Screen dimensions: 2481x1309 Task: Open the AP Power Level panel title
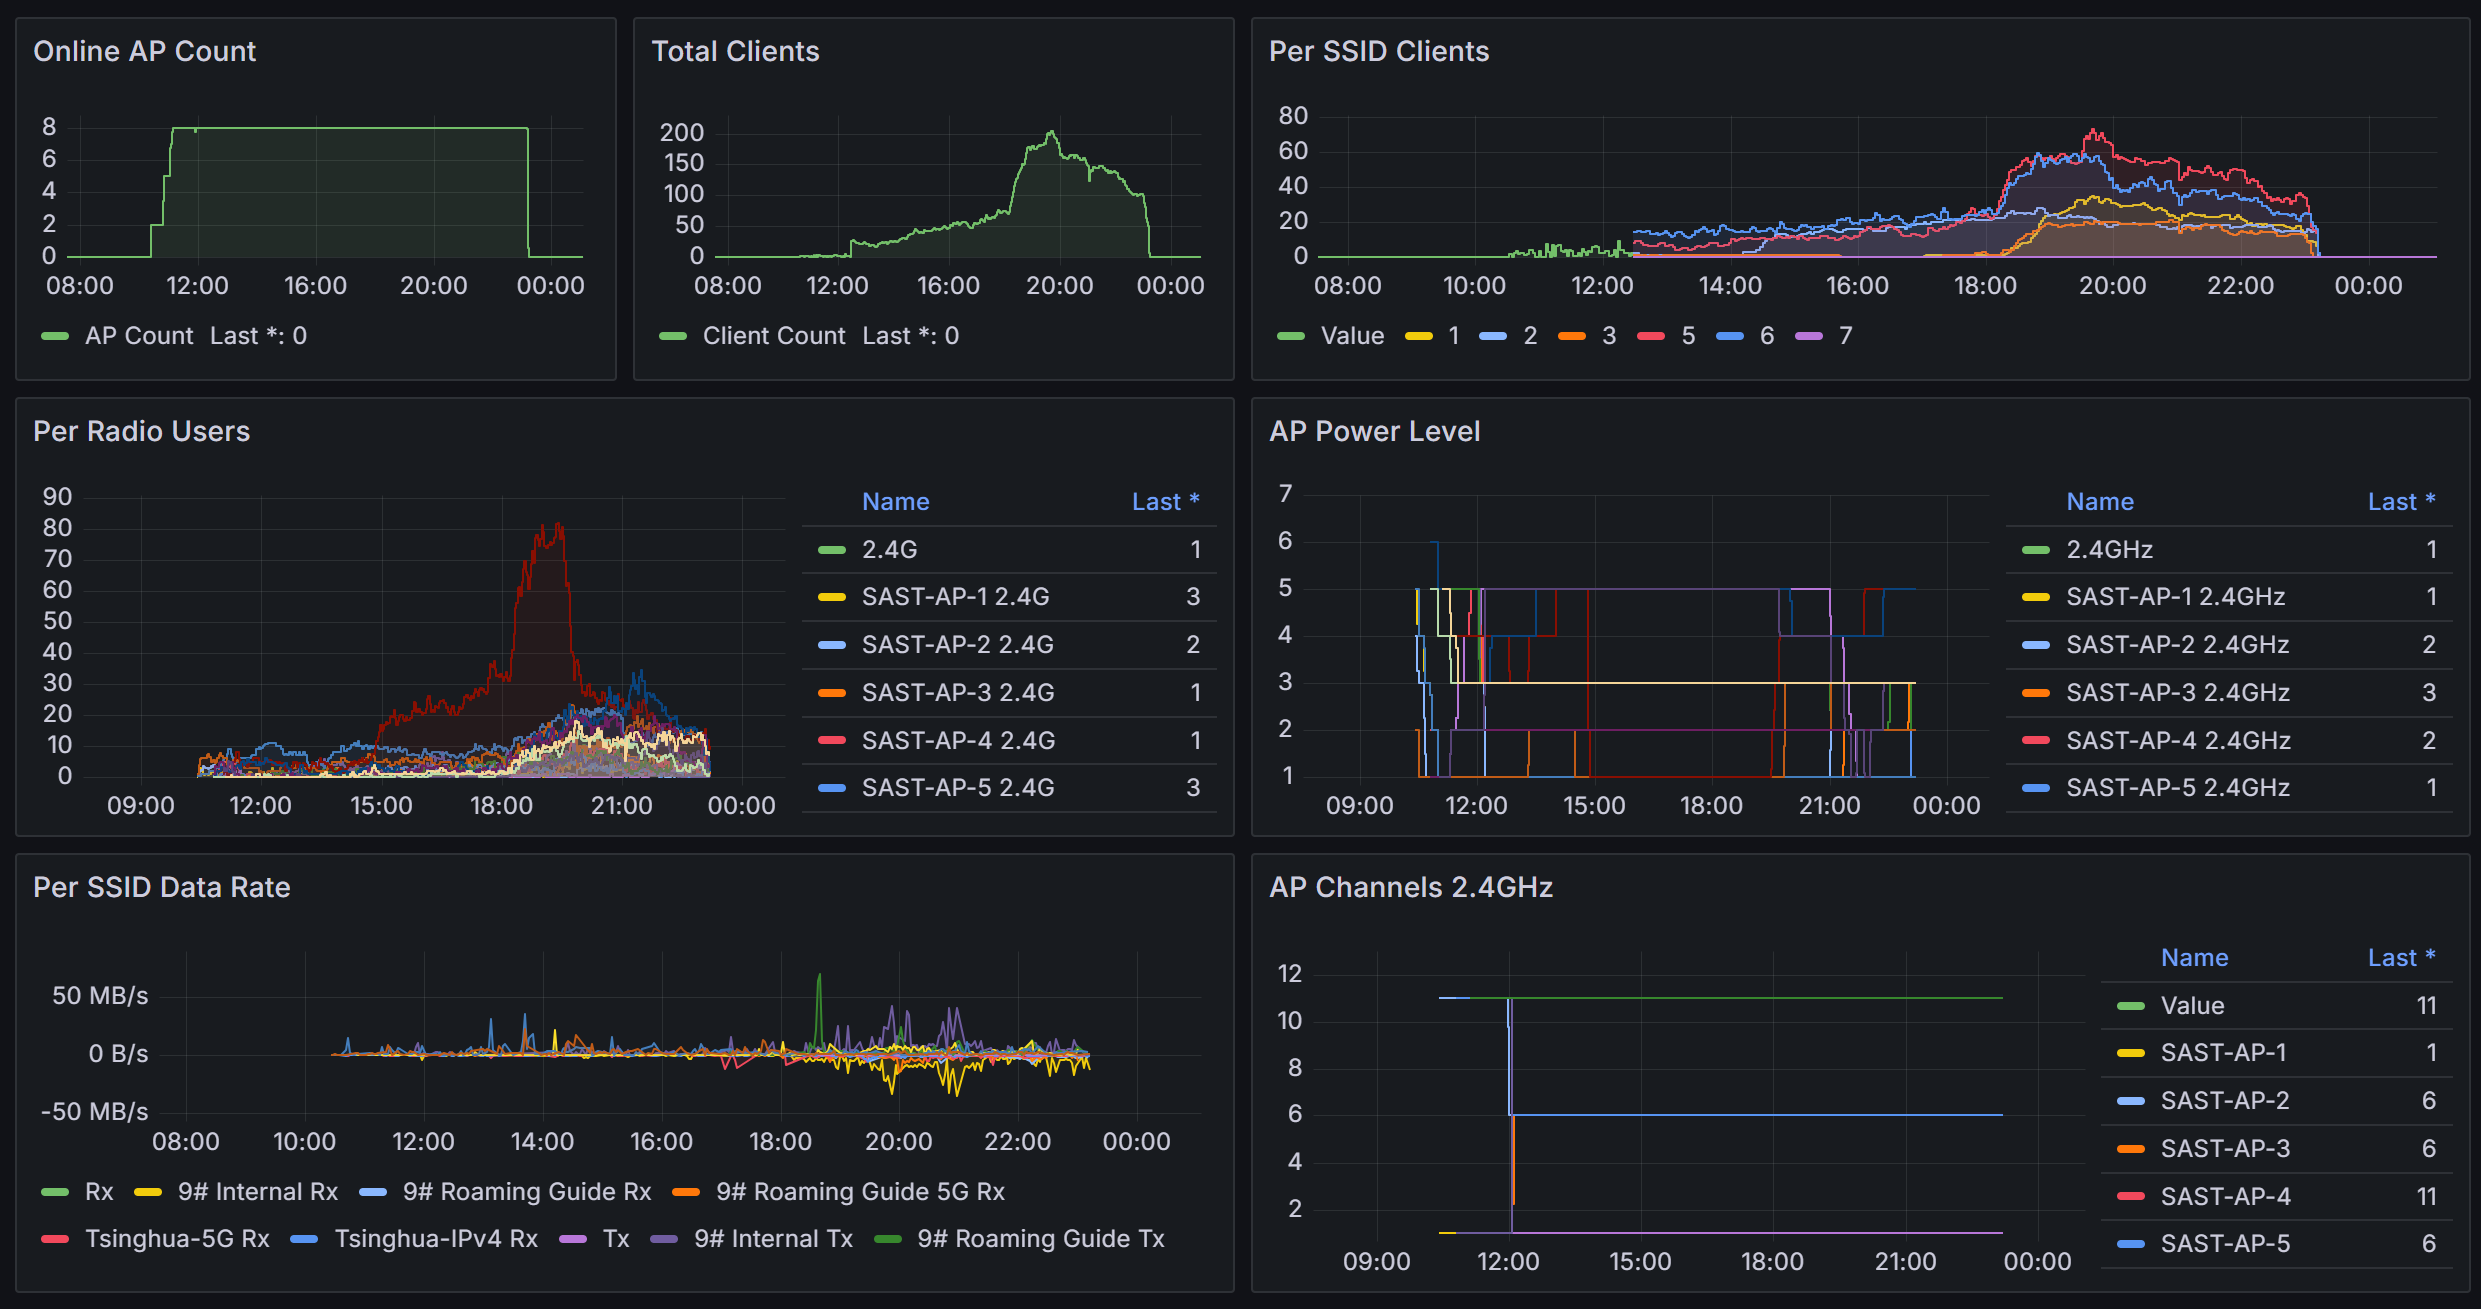(x=1374, y=431)
